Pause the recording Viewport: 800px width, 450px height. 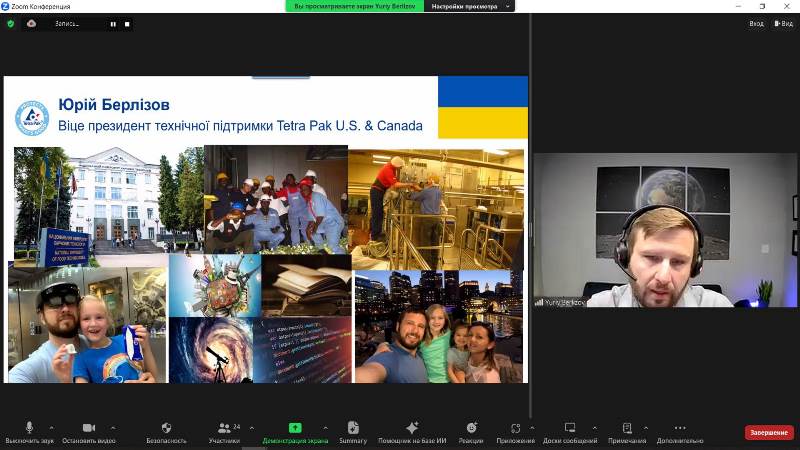coord(113,24)
